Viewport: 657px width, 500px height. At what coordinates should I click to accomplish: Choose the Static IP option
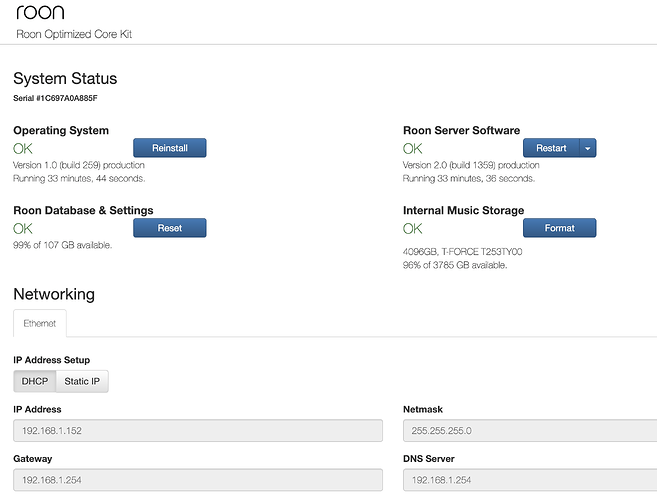click(82, 381)
